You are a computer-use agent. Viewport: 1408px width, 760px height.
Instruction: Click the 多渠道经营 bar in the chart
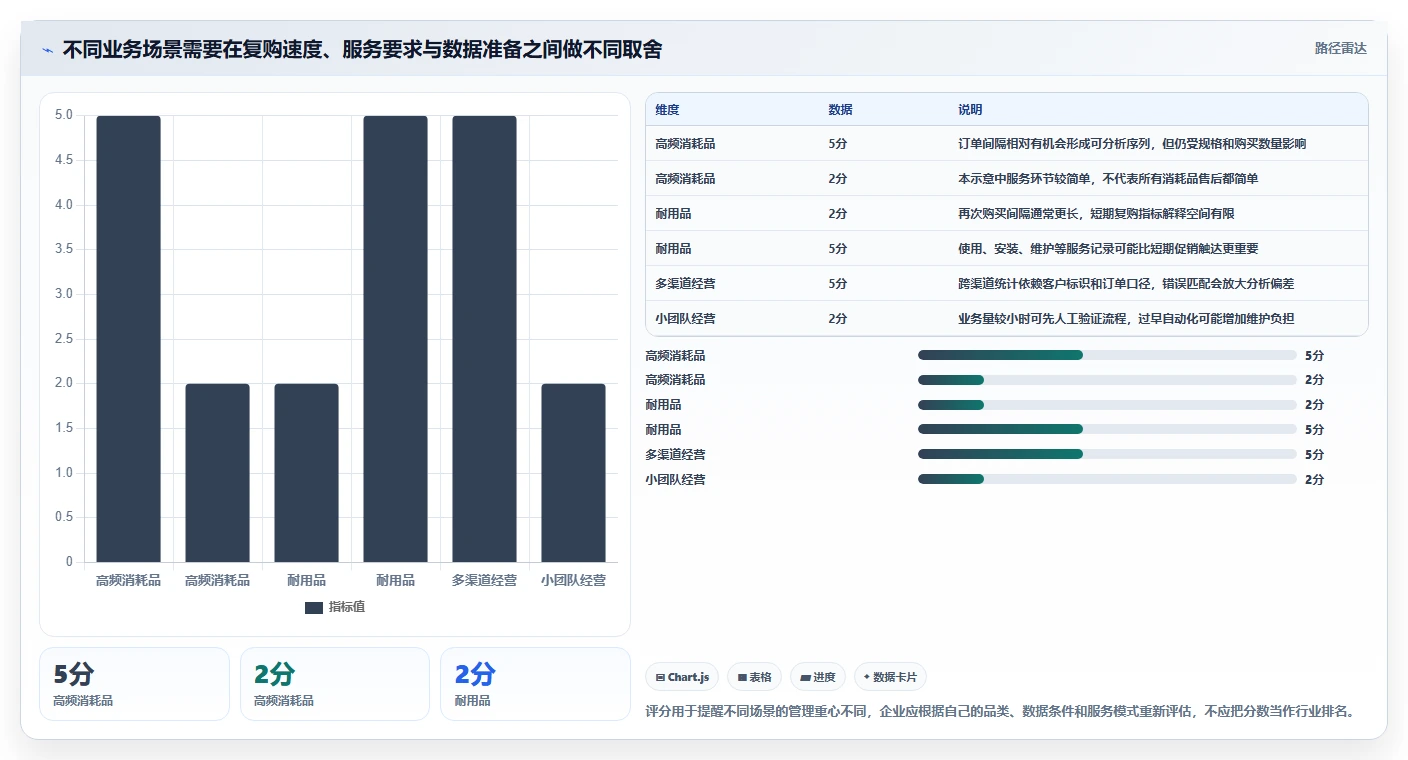[484, 339]
